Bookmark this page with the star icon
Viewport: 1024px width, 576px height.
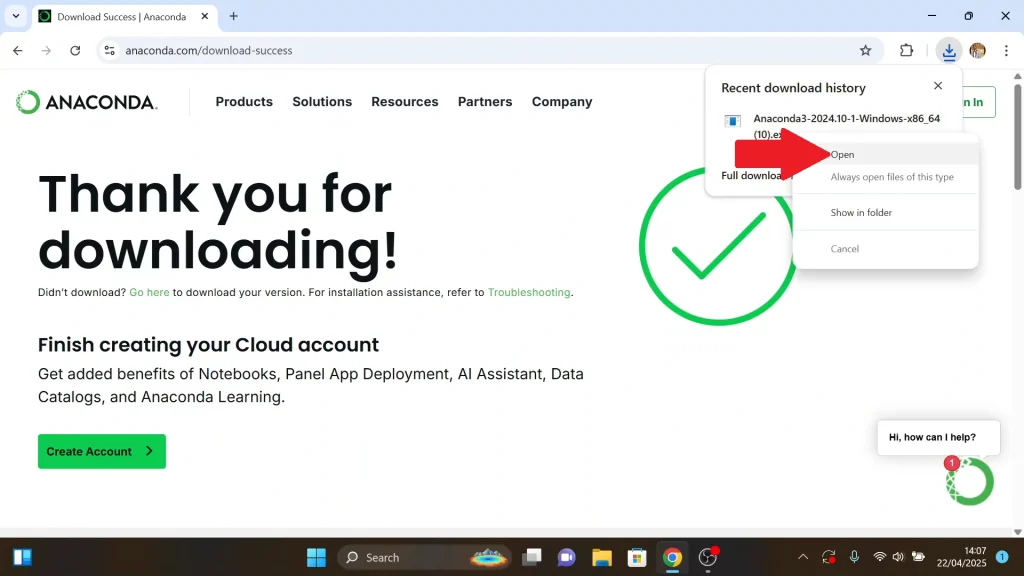[x=865, y=50]
